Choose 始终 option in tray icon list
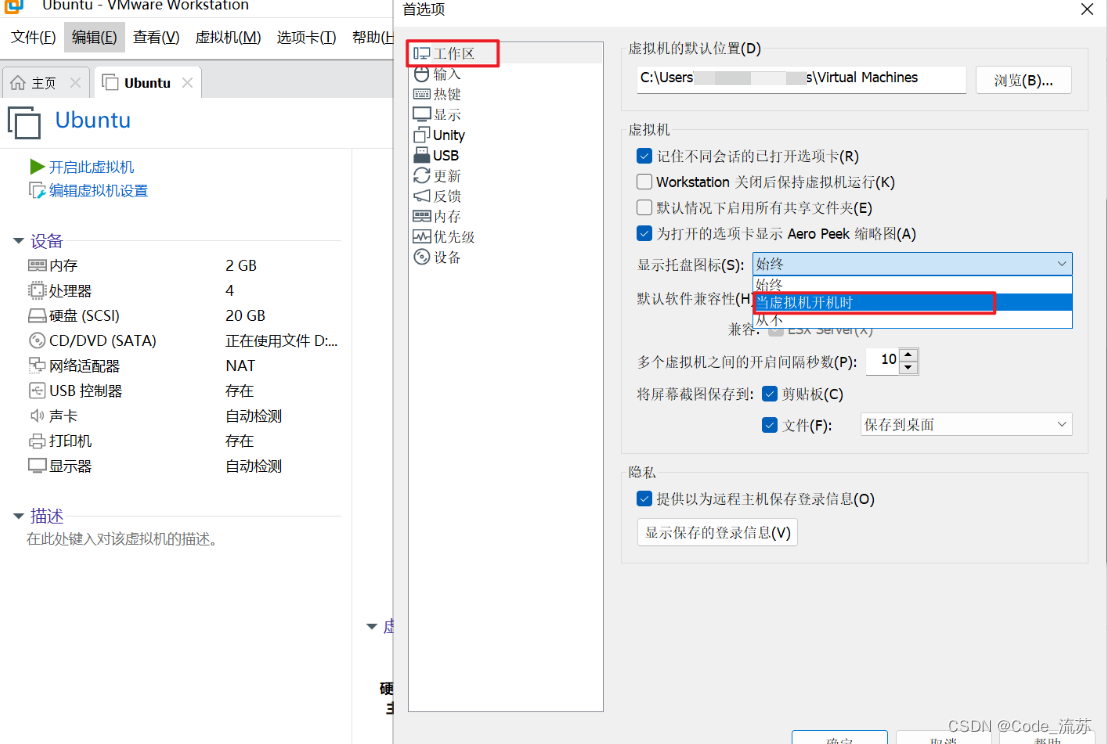 (x=912, y=284)
